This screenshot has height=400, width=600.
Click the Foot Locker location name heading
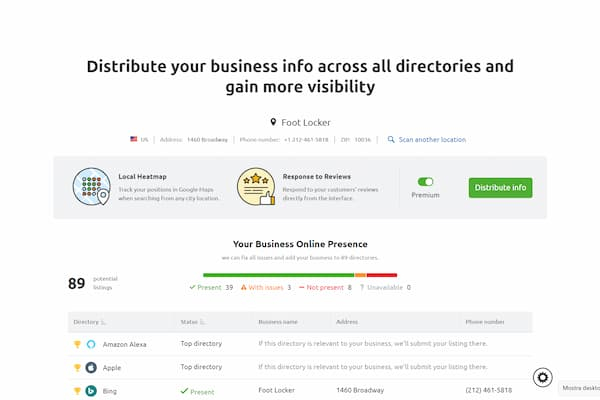(306, 122)
